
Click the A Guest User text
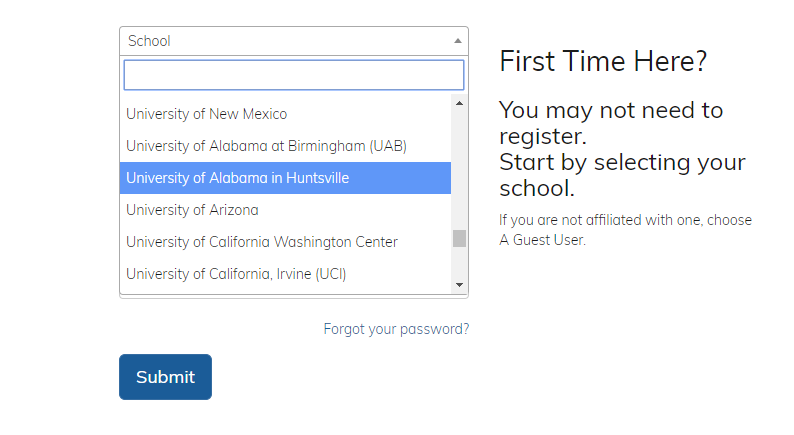tap(542, 240)
